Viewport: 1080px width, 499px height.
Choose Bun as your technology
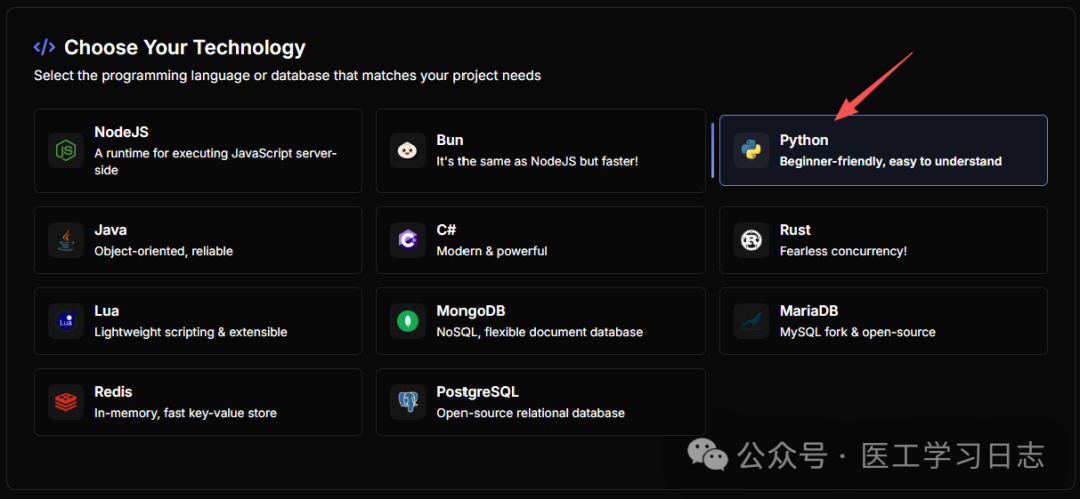pos(540,151)
